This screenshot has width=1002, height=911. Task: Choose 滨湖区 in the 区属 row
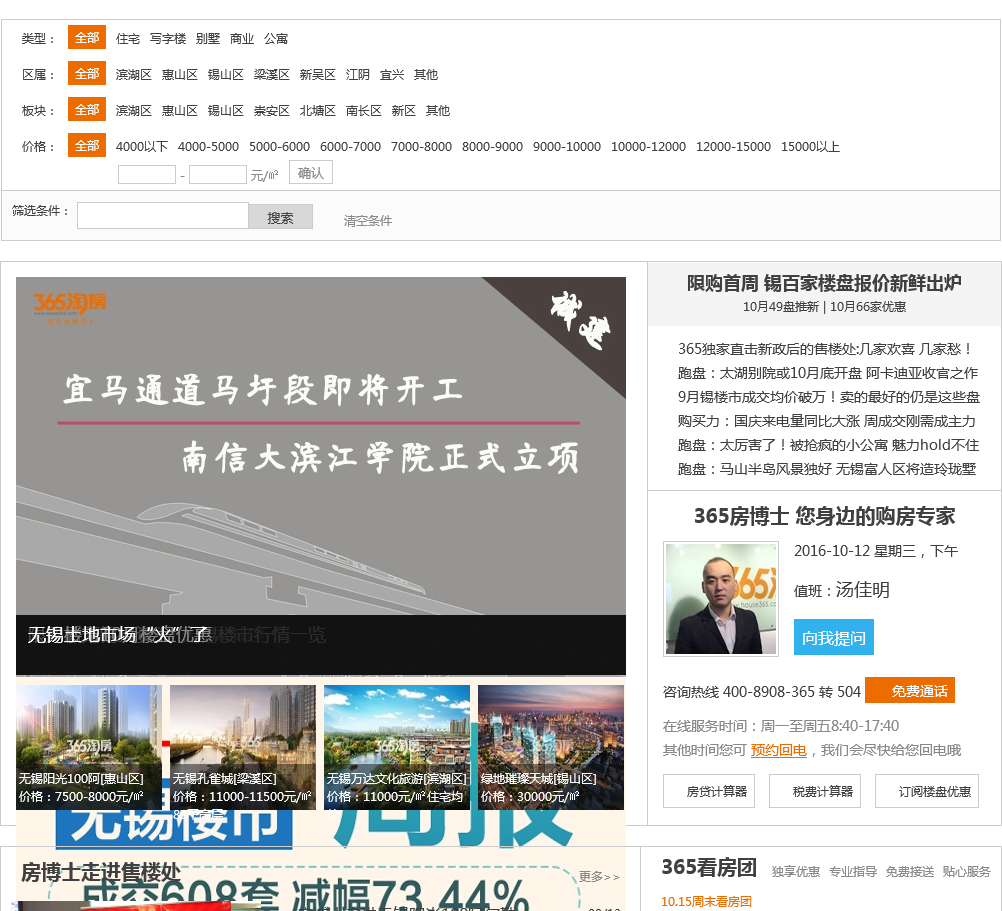134,75
